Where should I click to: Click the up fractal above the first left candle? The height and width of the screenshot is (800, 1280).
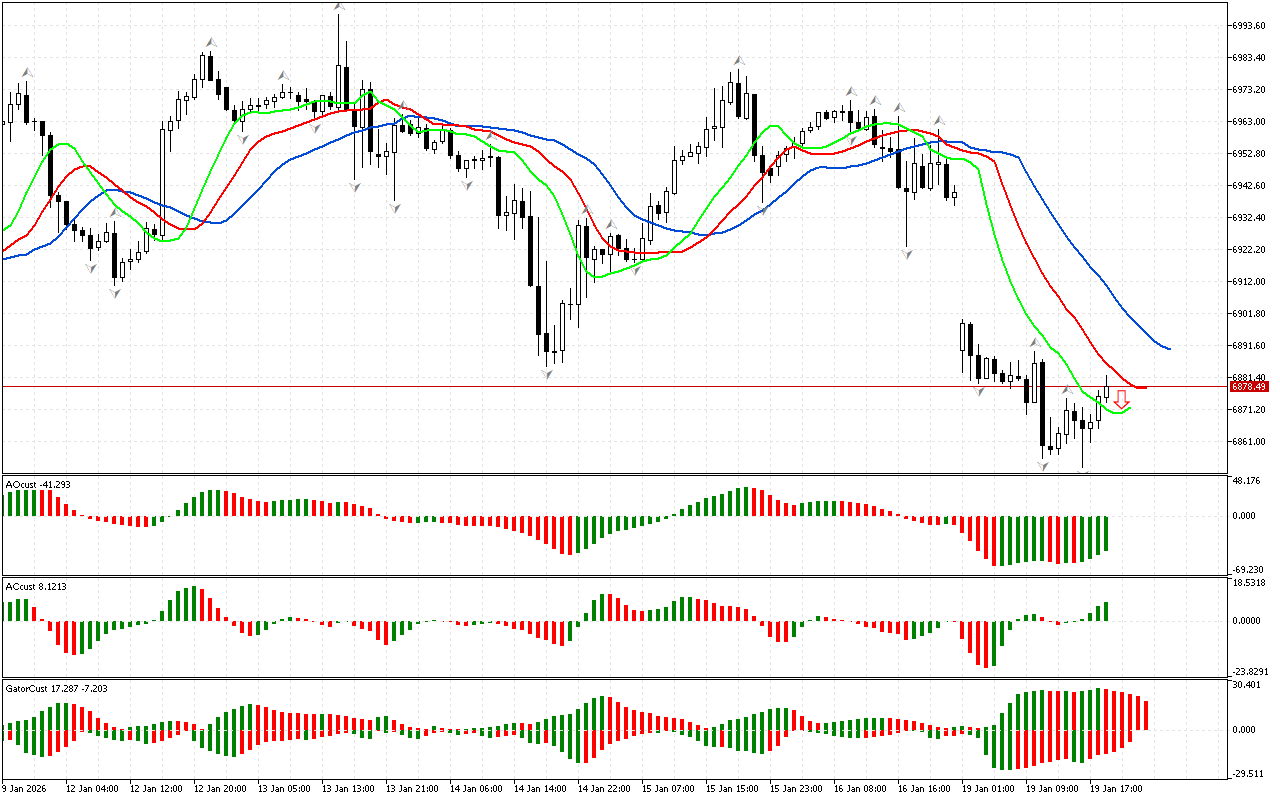[28, 72]
